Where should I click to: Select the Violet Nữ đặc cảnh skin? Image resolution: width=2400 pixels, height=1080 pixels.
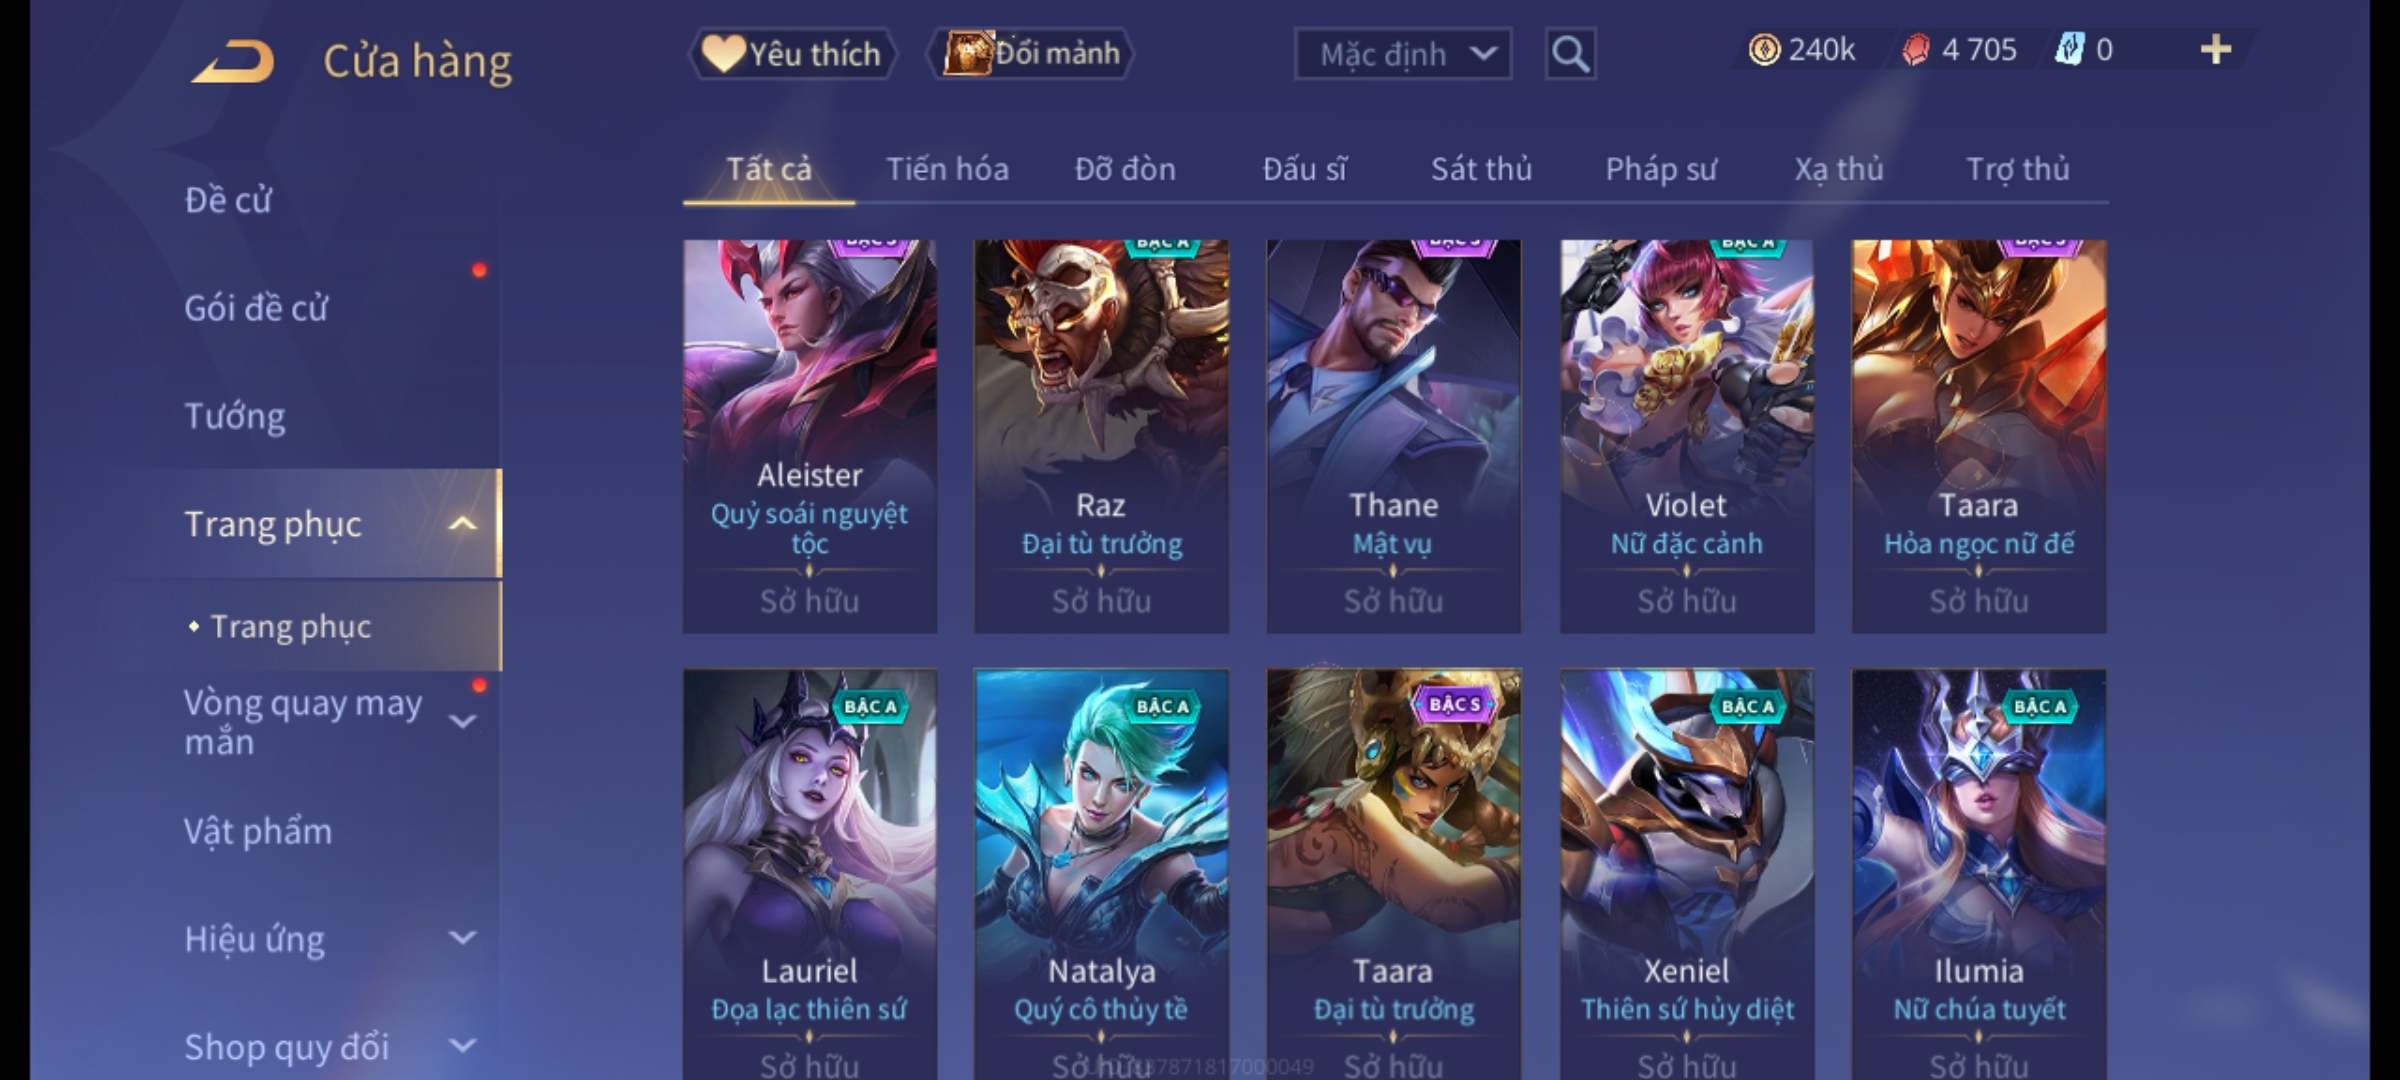pos(1687,436)
